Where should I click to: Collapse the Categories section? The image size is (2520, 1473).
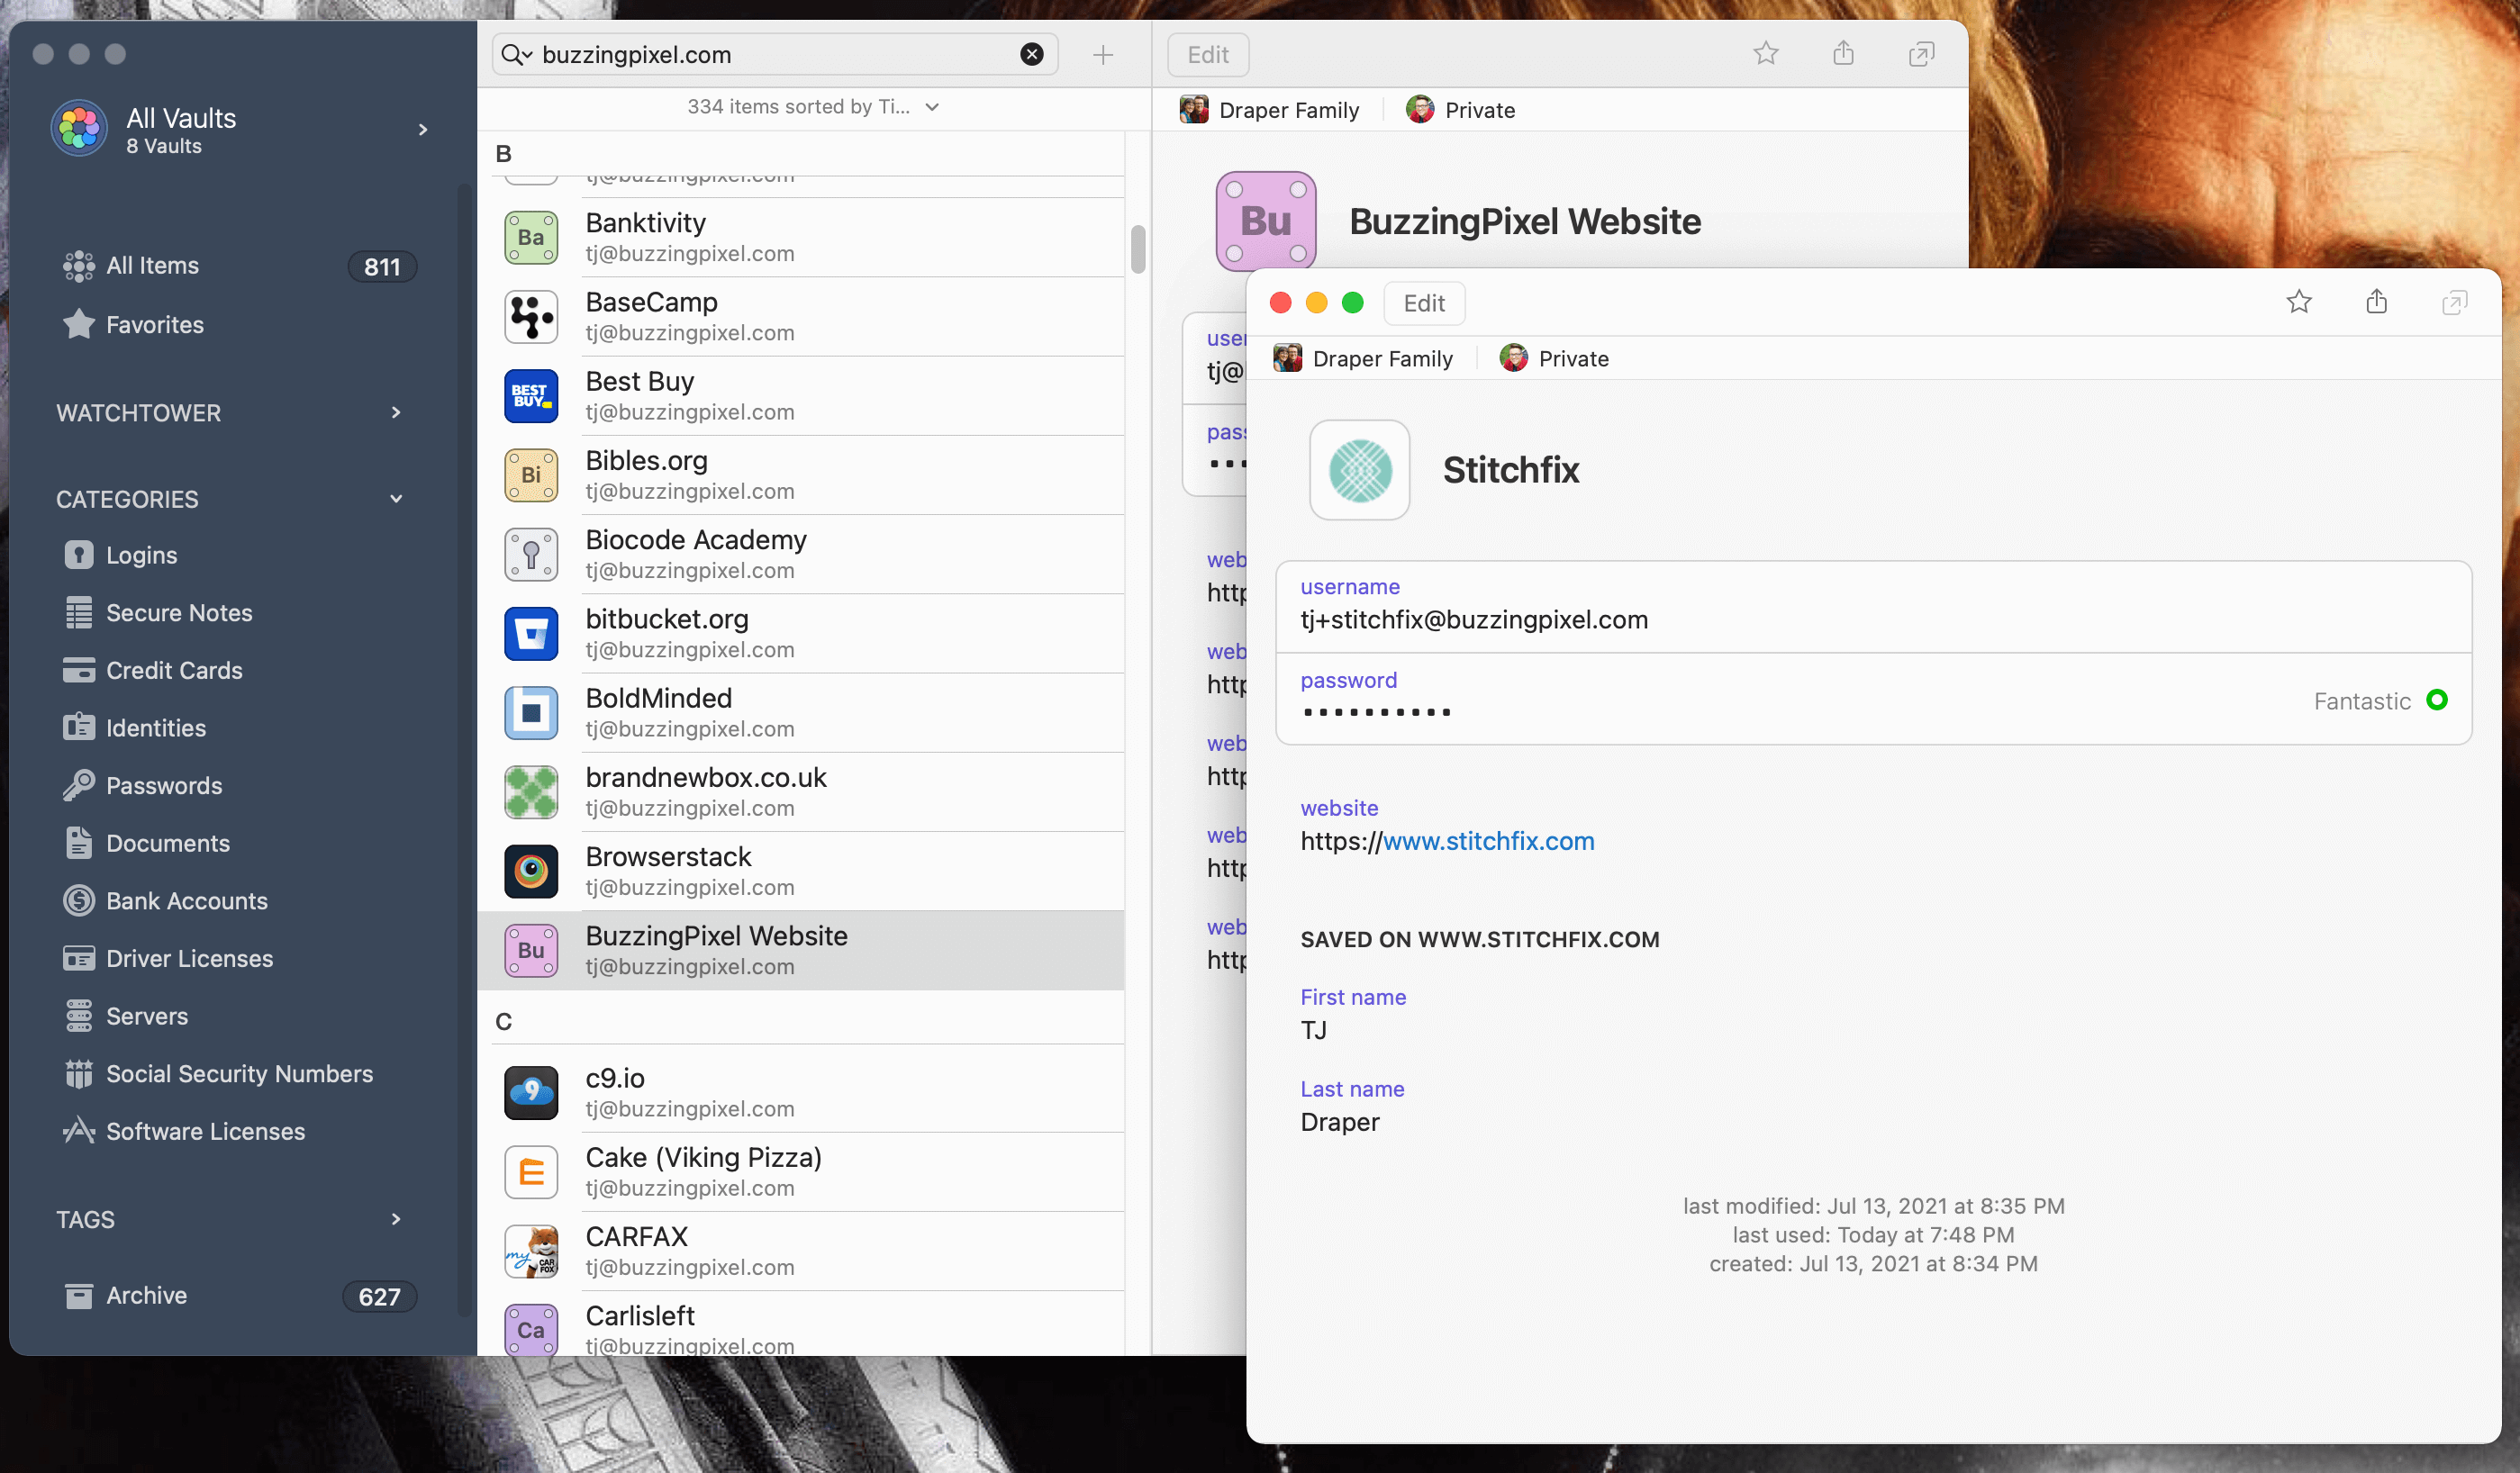pyautogui.click(x=396, y=498)
